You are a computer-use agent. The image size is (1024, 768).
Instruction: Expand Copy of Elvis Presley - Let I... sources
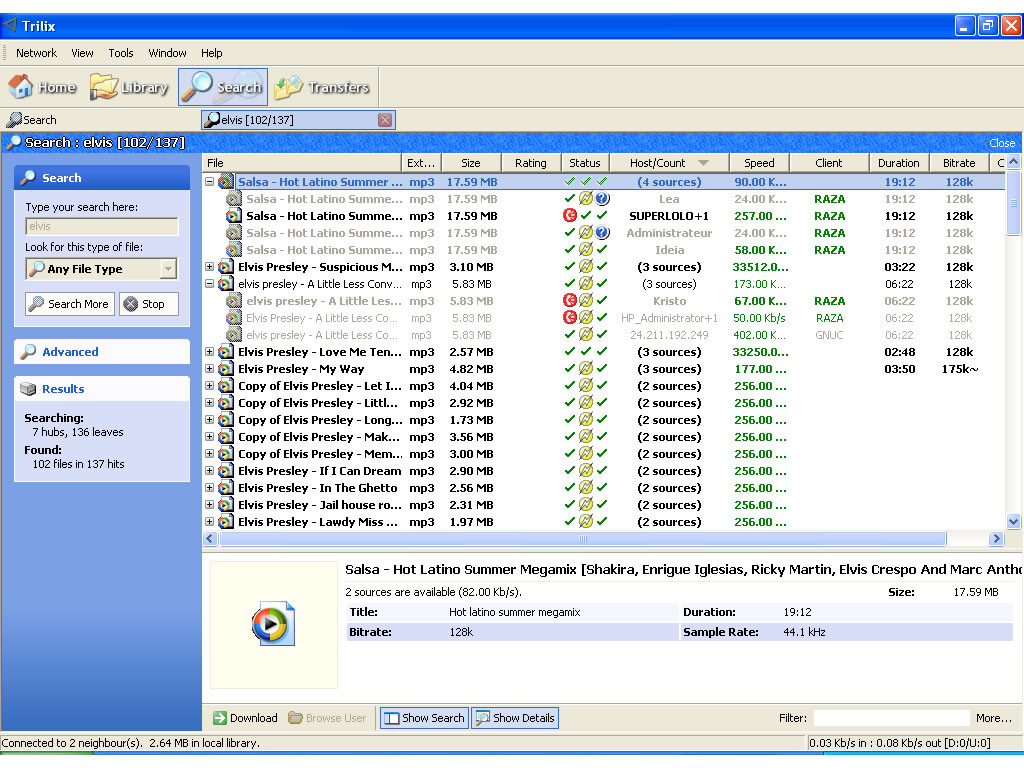point(210,385)
